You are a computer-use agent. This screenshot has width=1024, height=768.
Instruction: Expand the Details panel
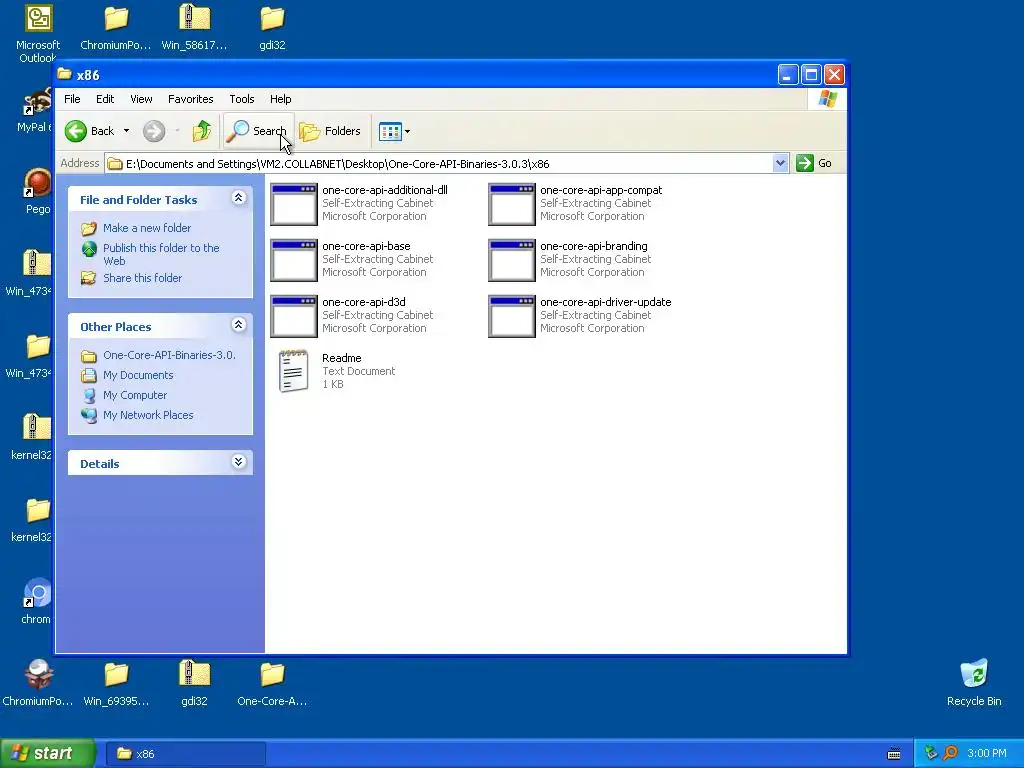tap(238, 462)
